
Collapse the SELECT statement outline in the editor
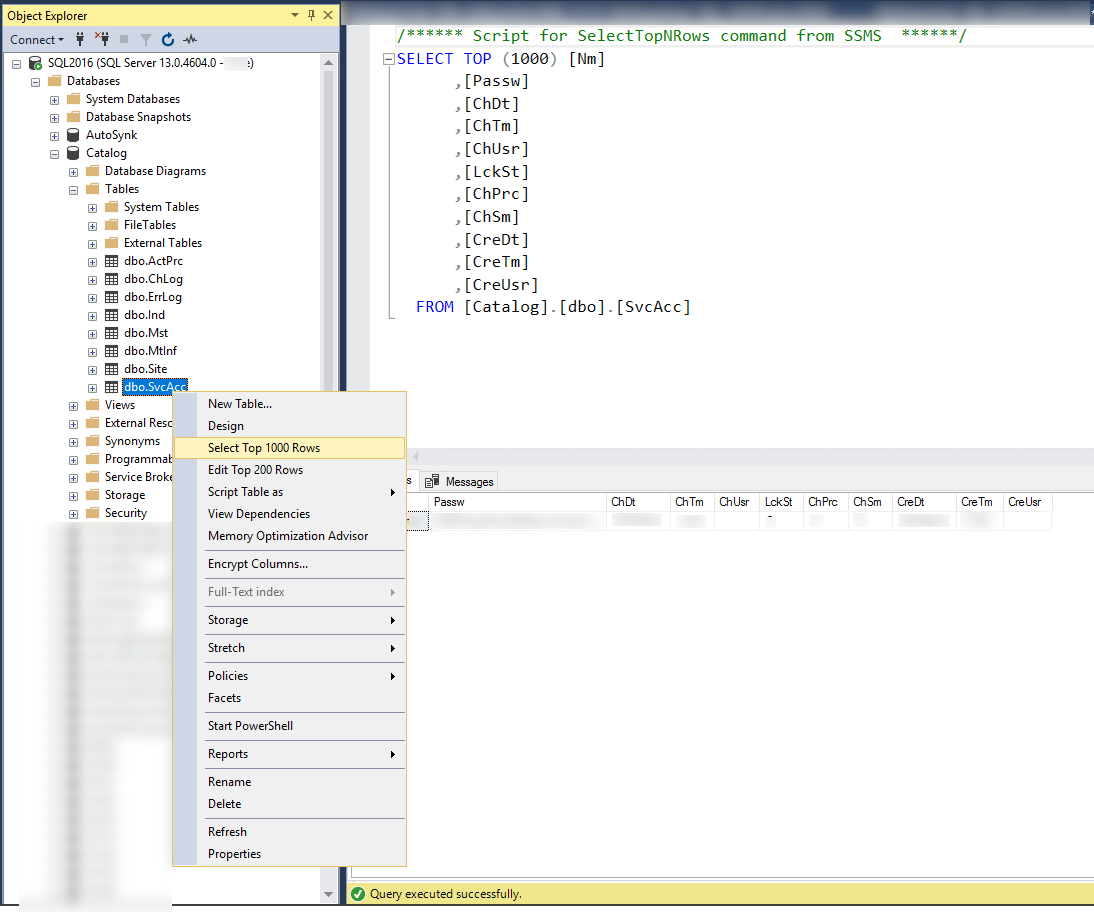388,59
